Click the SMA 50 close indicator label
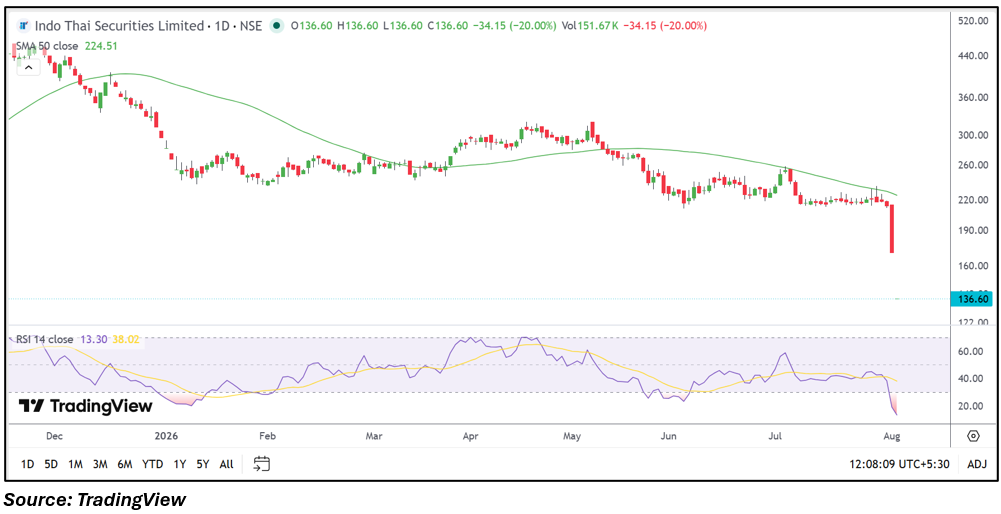 click(x=46, y=46)
